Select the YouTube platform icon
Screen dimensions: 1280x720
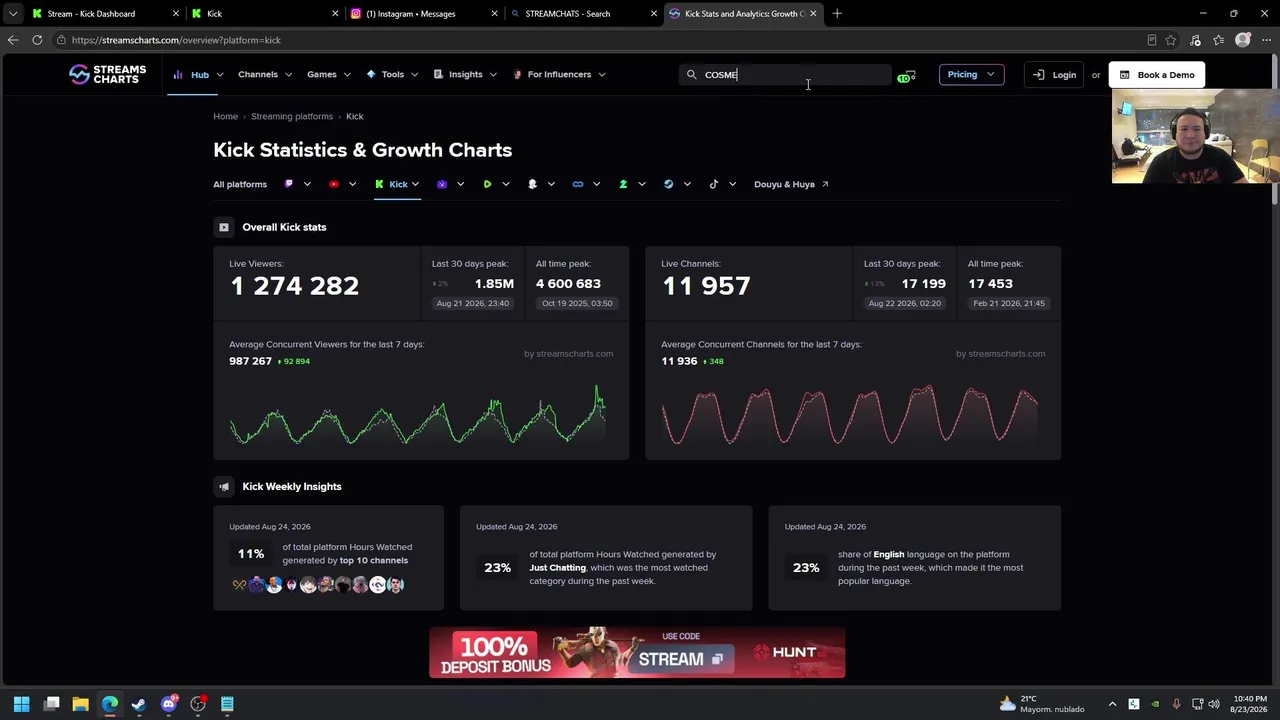click(x=334, y=184)
